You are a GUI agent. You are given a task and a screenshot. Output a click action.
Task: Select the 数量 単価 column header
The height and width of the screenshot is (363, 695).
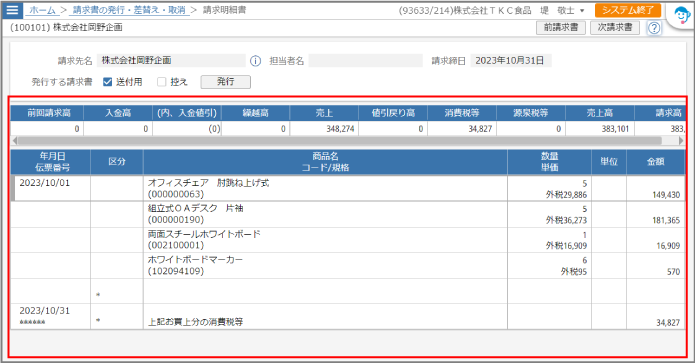550,162
